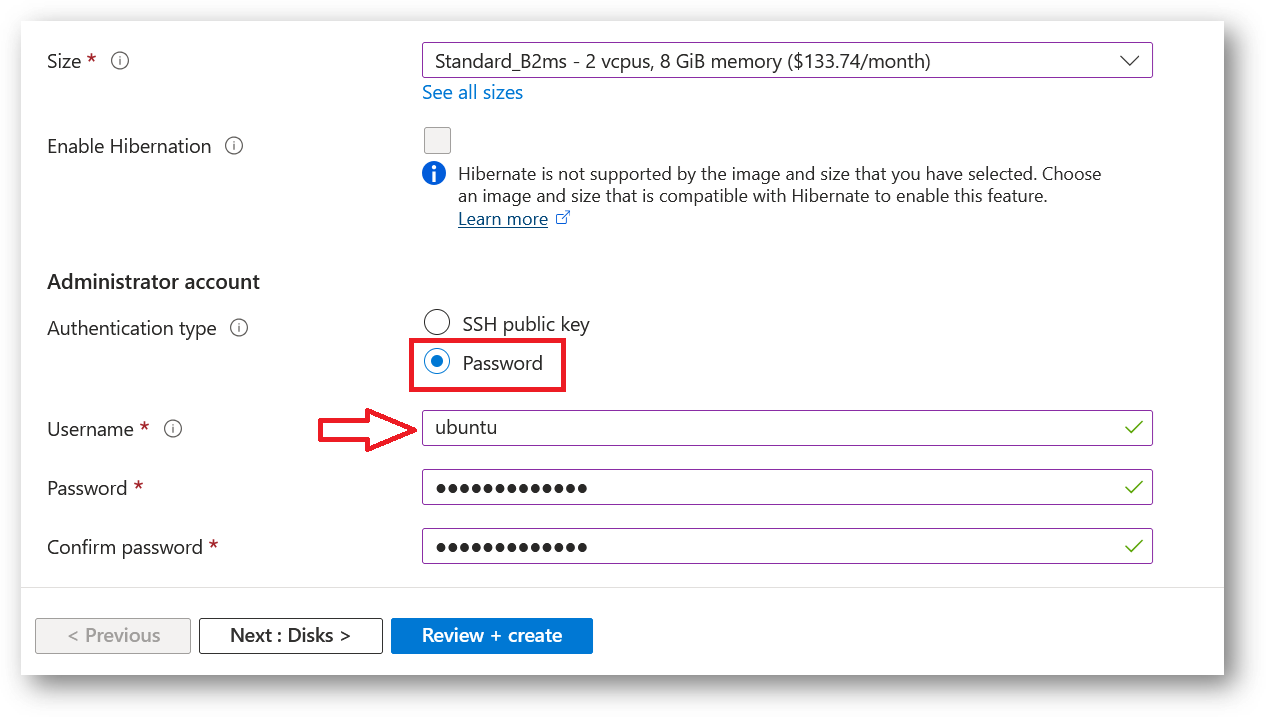Click the Previous navigation button
This screenshot has width=1266, height=717.
(x=113, y=635)
